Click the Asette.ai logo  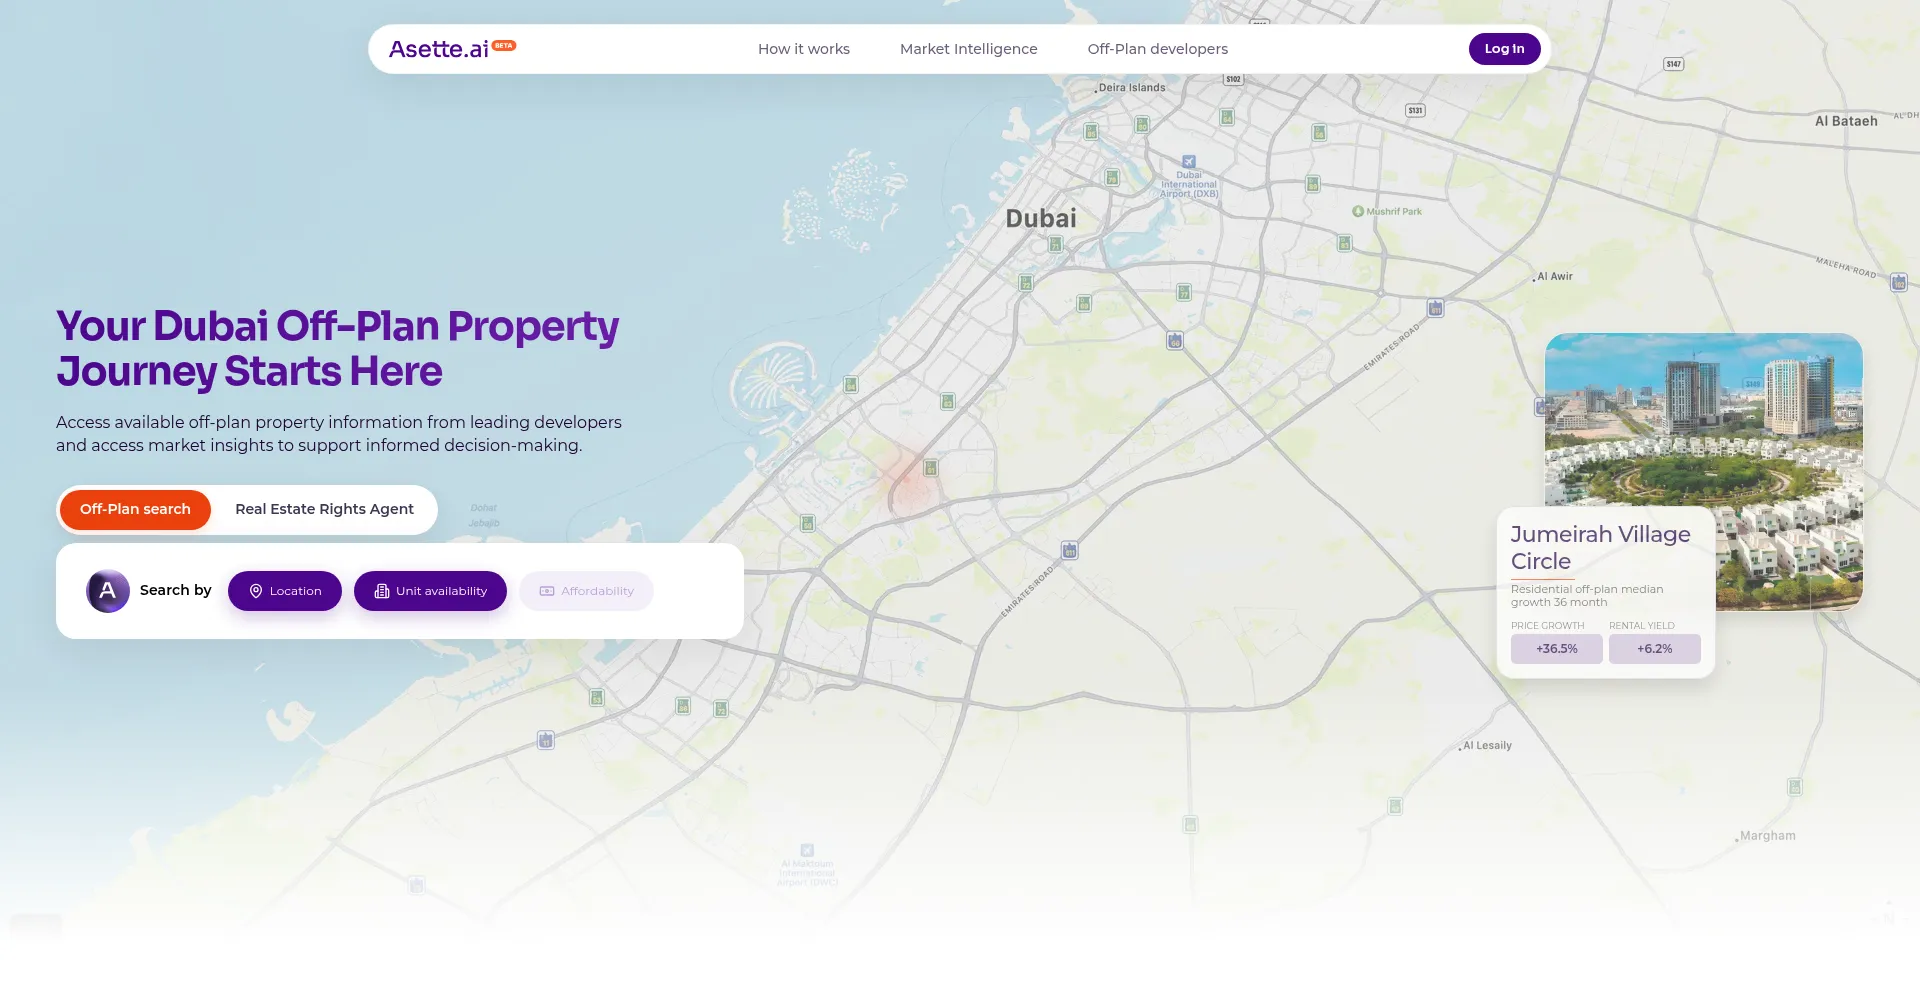(x=439, y=49)
